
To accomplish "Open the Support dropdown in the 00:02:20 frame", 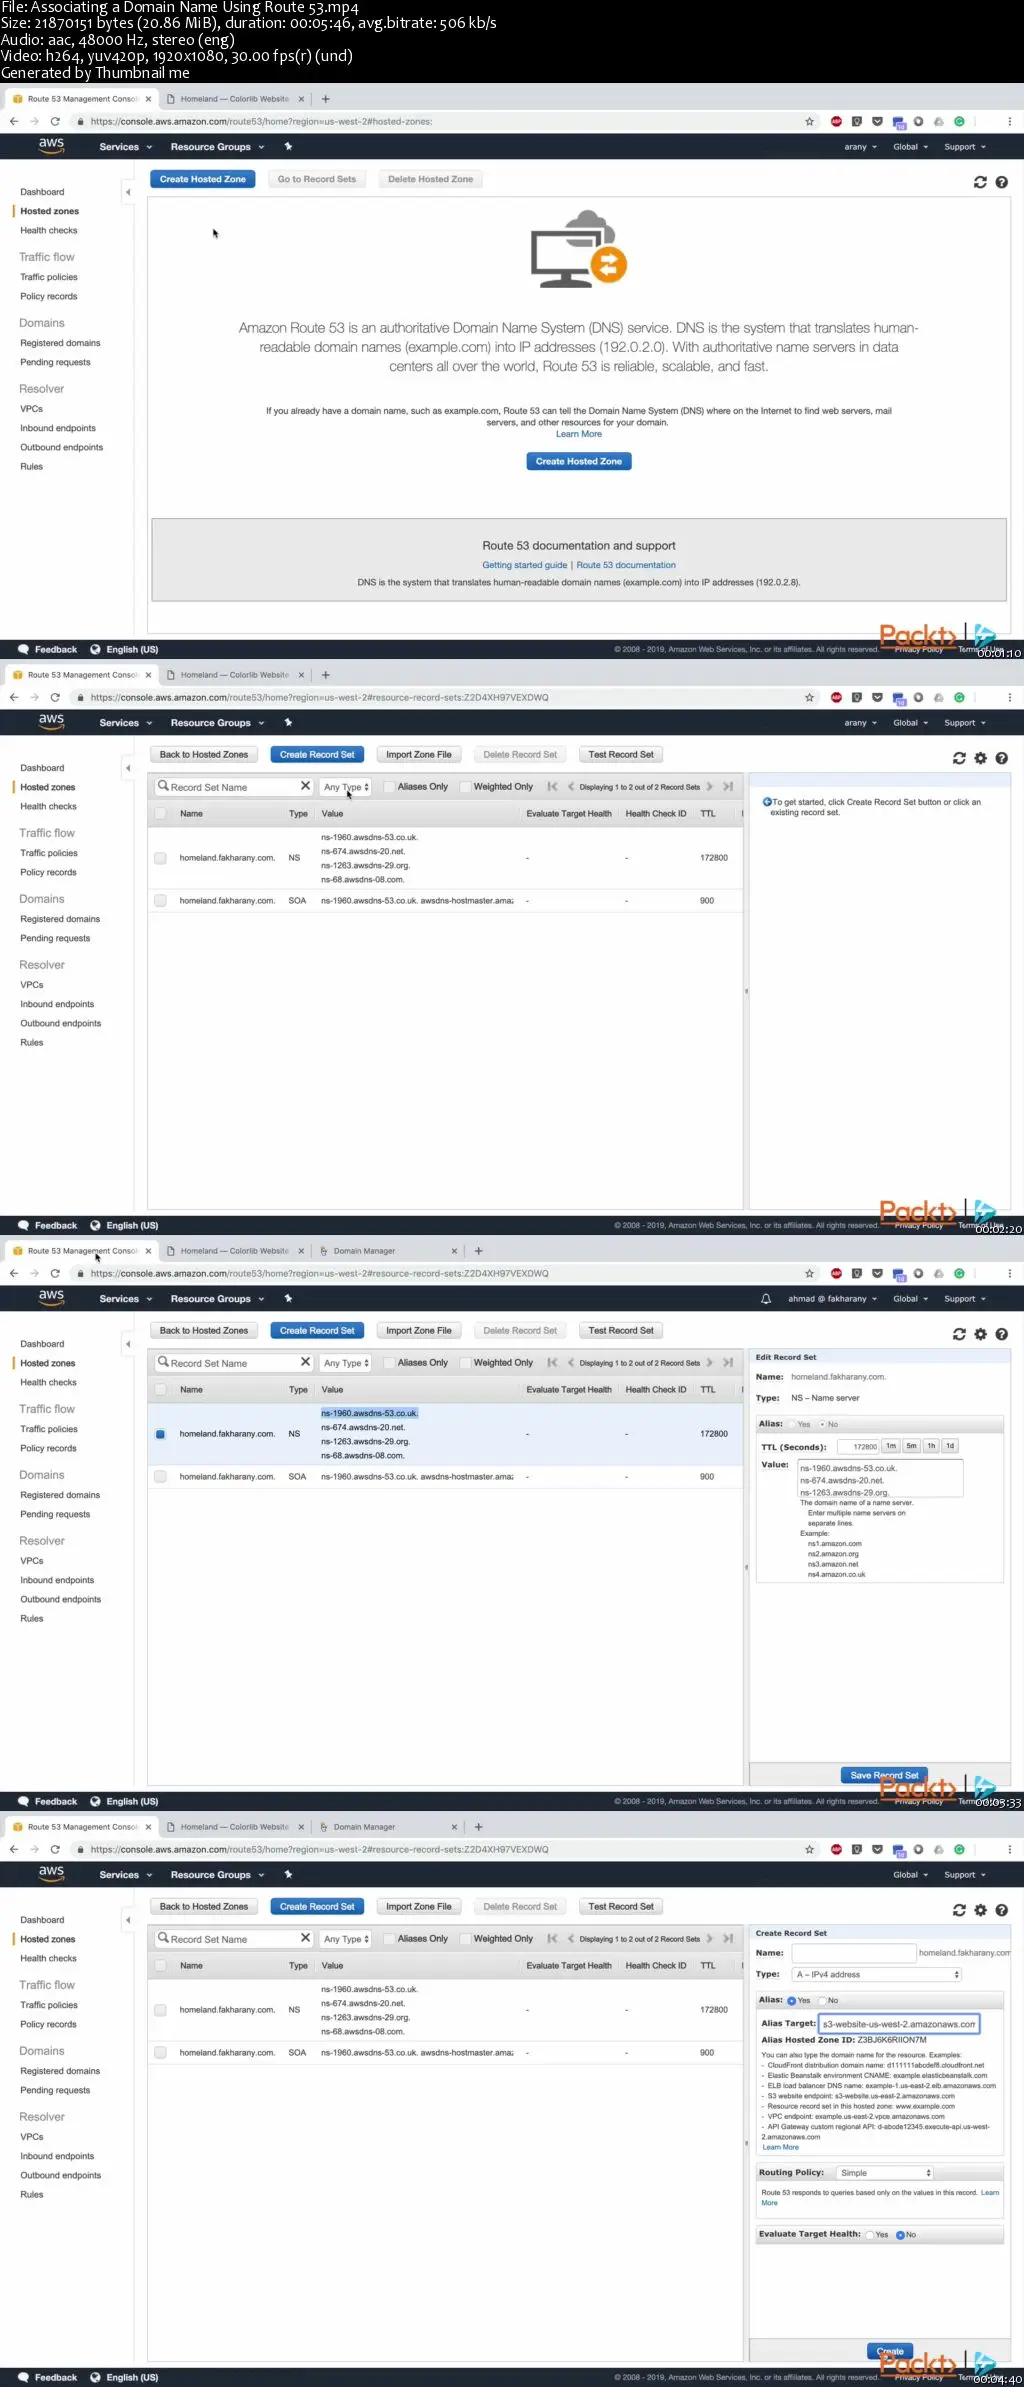I will pyautogui.click(x=965, y=723).
